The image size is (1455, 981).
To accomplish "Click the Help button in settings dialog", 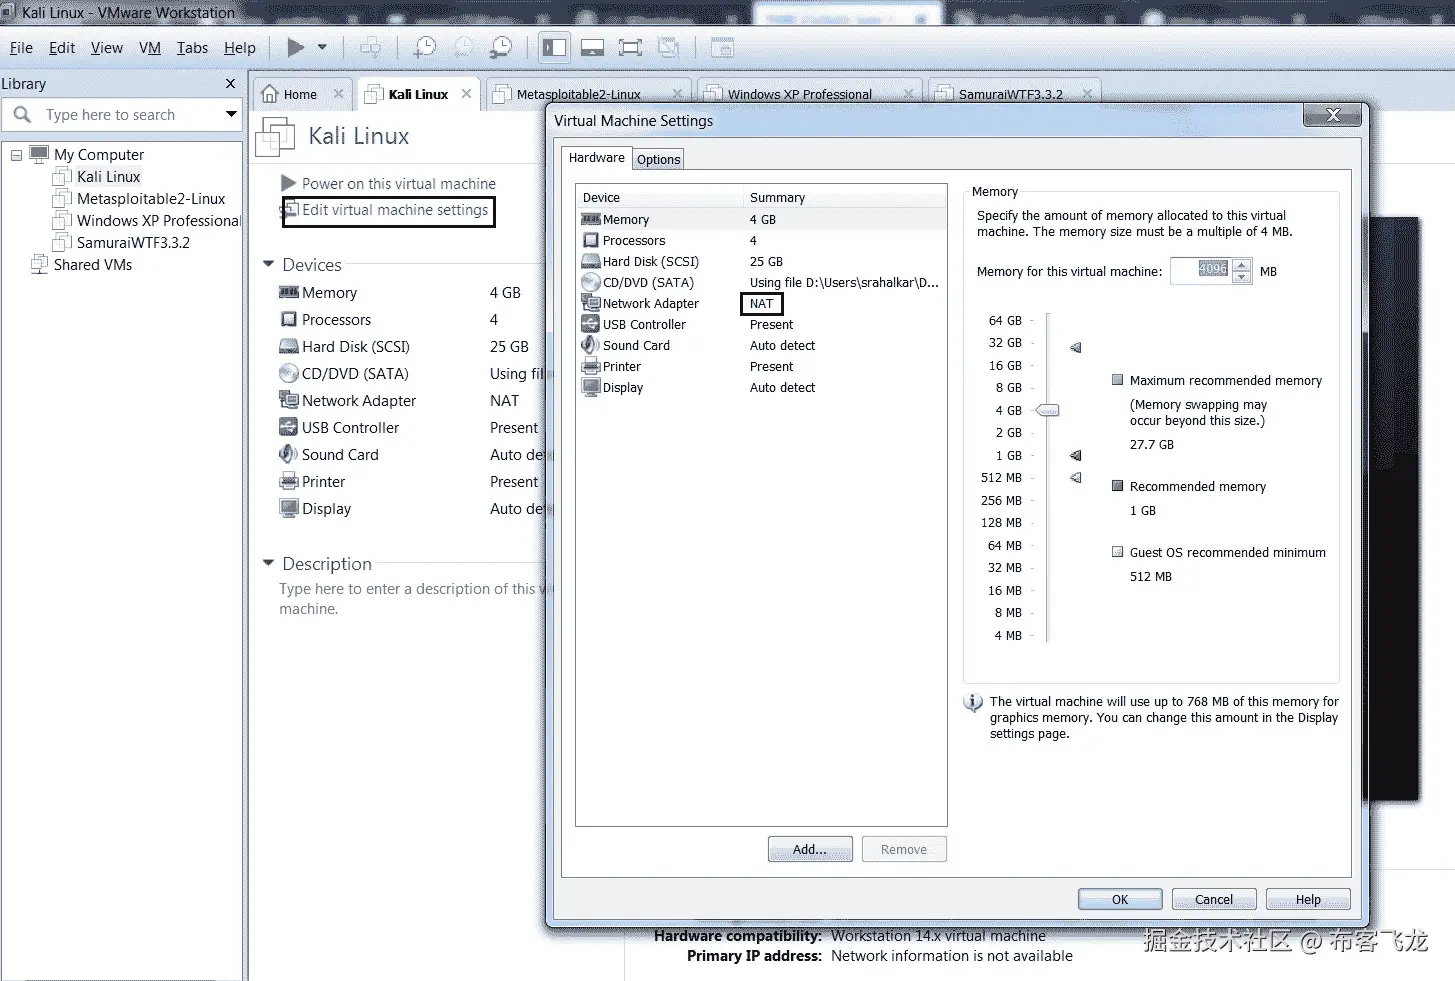I will [x=1308, y=899].
